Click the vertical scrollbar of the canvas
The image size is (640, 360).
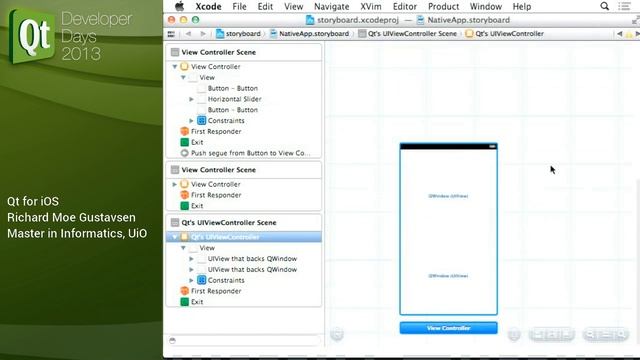pyautogui.click(x=638, y=261)
